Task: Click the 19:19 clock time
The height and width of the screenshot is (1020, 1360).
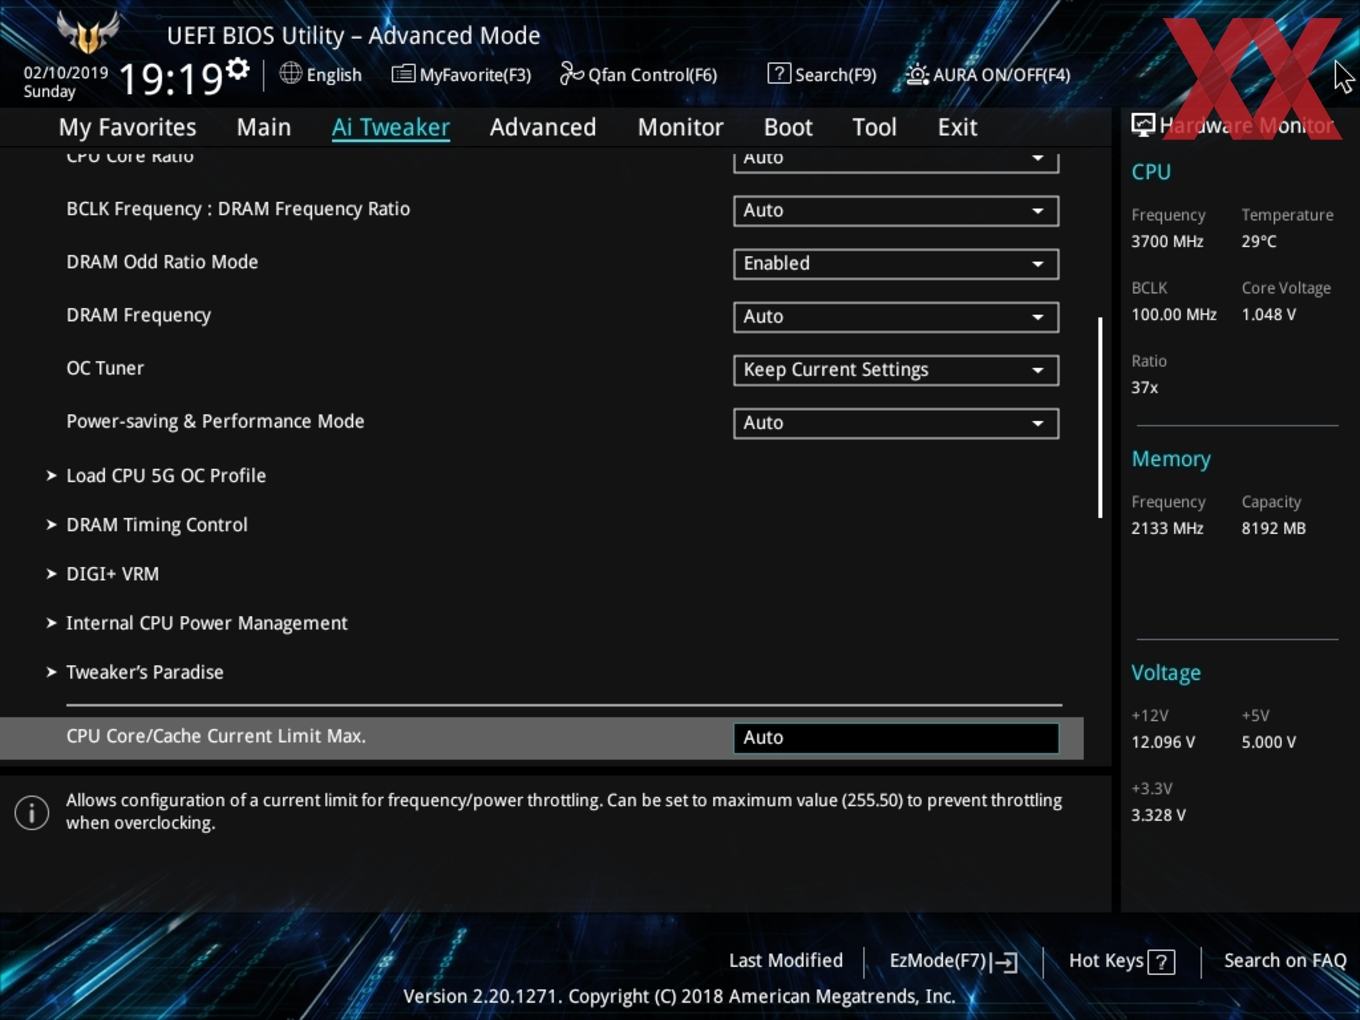Action: (x=170, y=78)
